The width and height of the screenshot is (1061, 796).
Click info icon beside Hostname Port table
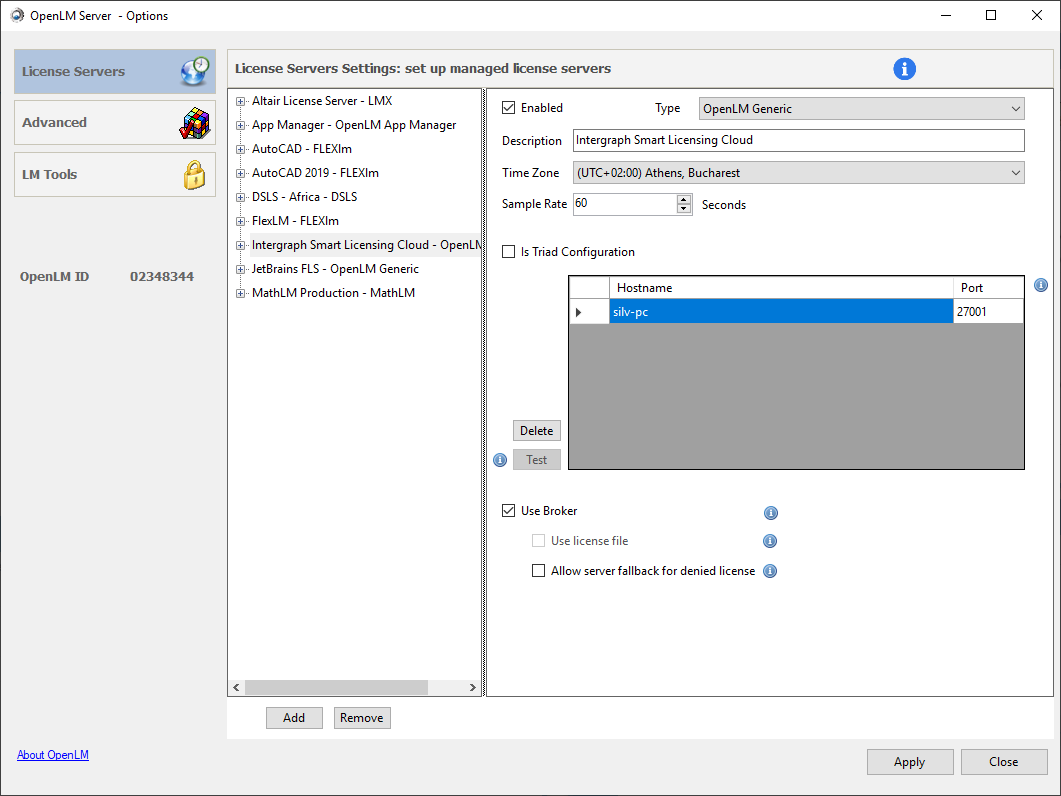coord(1040,286)
